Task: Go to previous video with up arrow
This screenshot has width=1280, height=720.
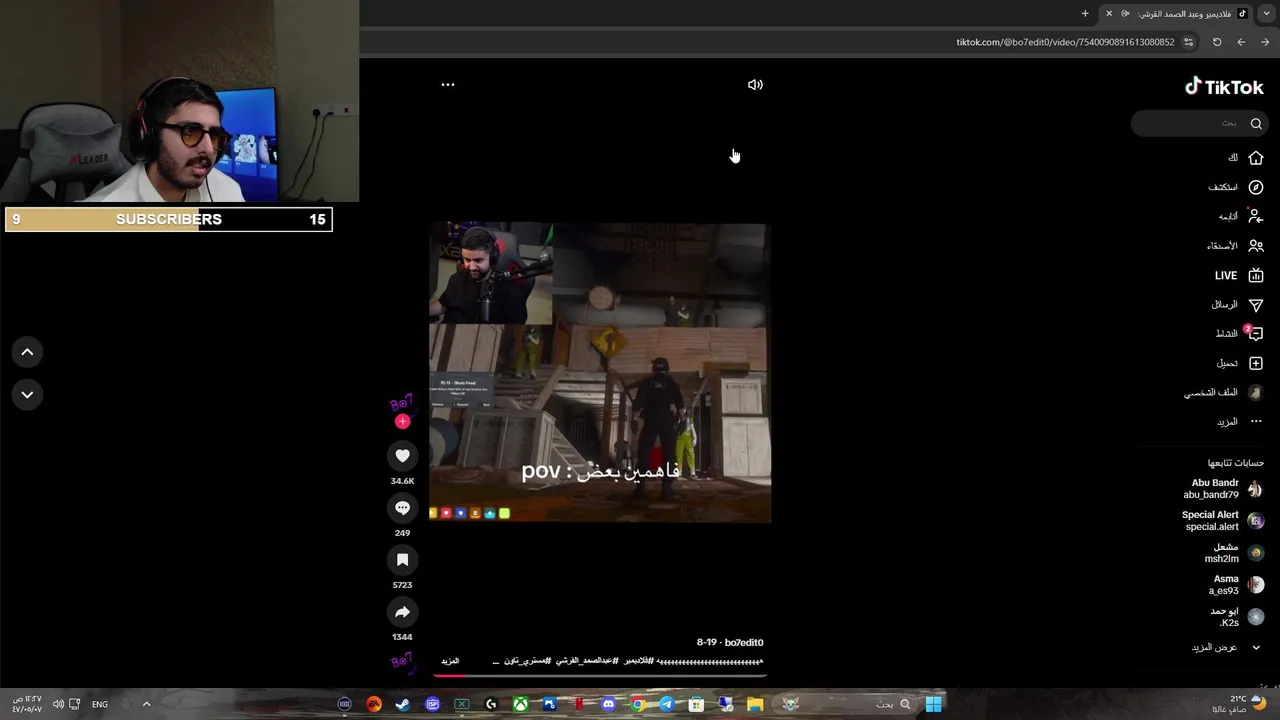Action: pyautogui.click(x=27, y=352)
